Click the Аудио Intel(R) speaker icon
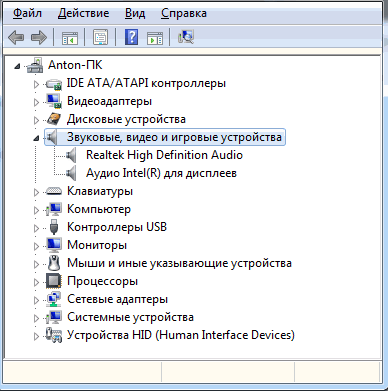Image resolution: width=388 pixels, height=391 pixels. [70, 173]
